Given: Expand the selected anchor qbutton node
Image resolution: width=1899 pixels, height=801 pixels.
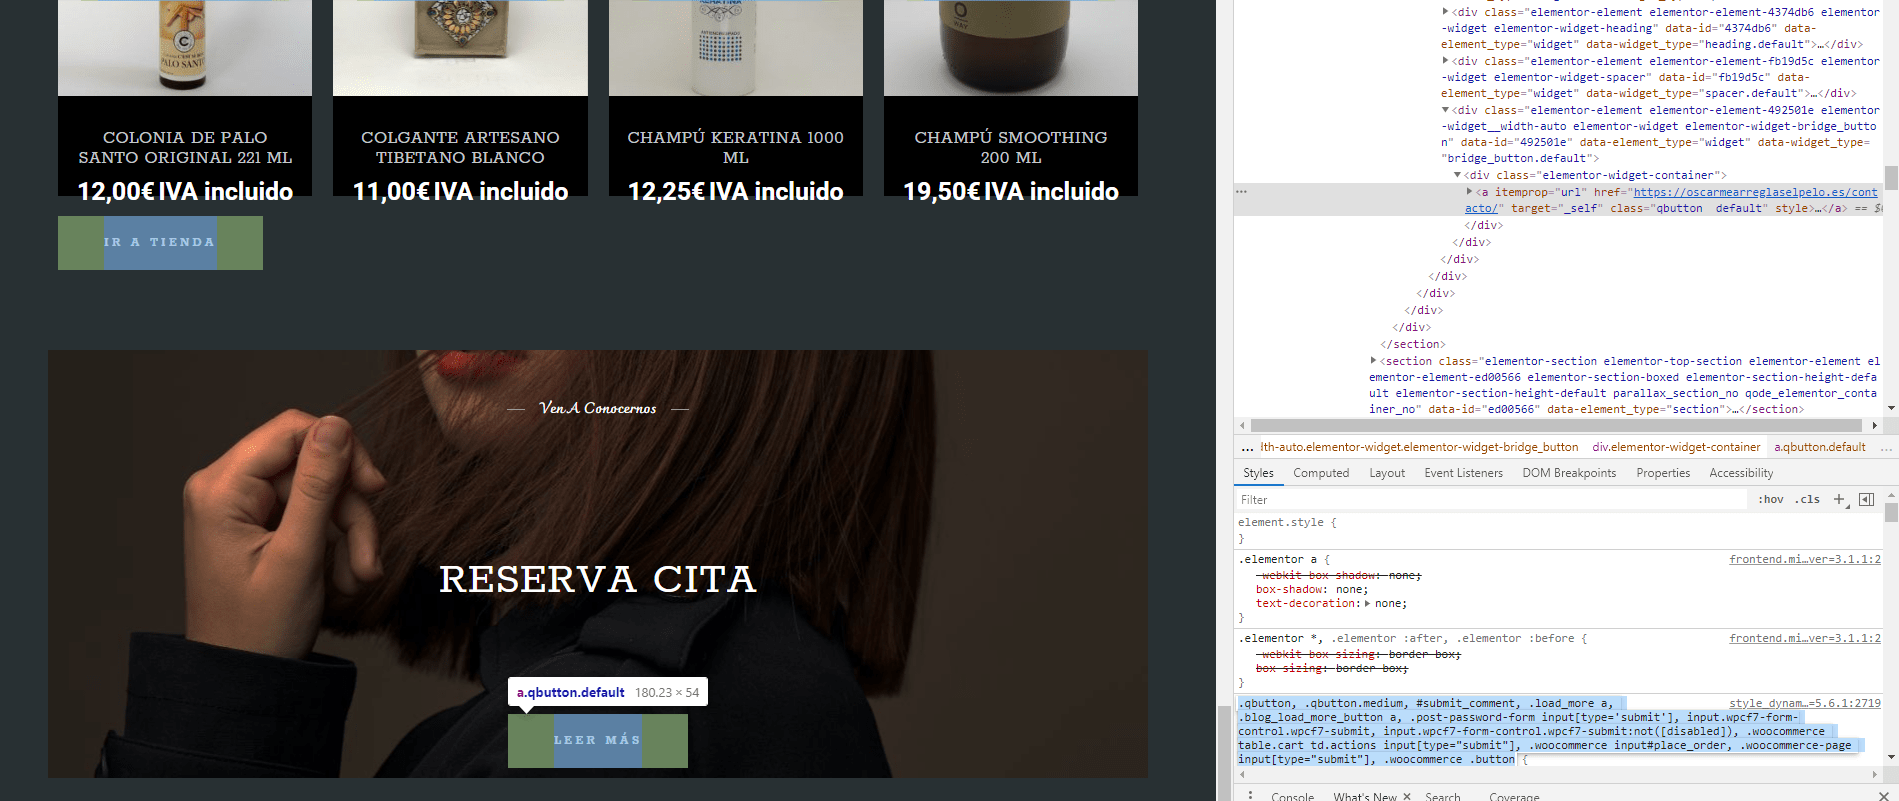Looking at the screenshot, I should pos(1469,191).
